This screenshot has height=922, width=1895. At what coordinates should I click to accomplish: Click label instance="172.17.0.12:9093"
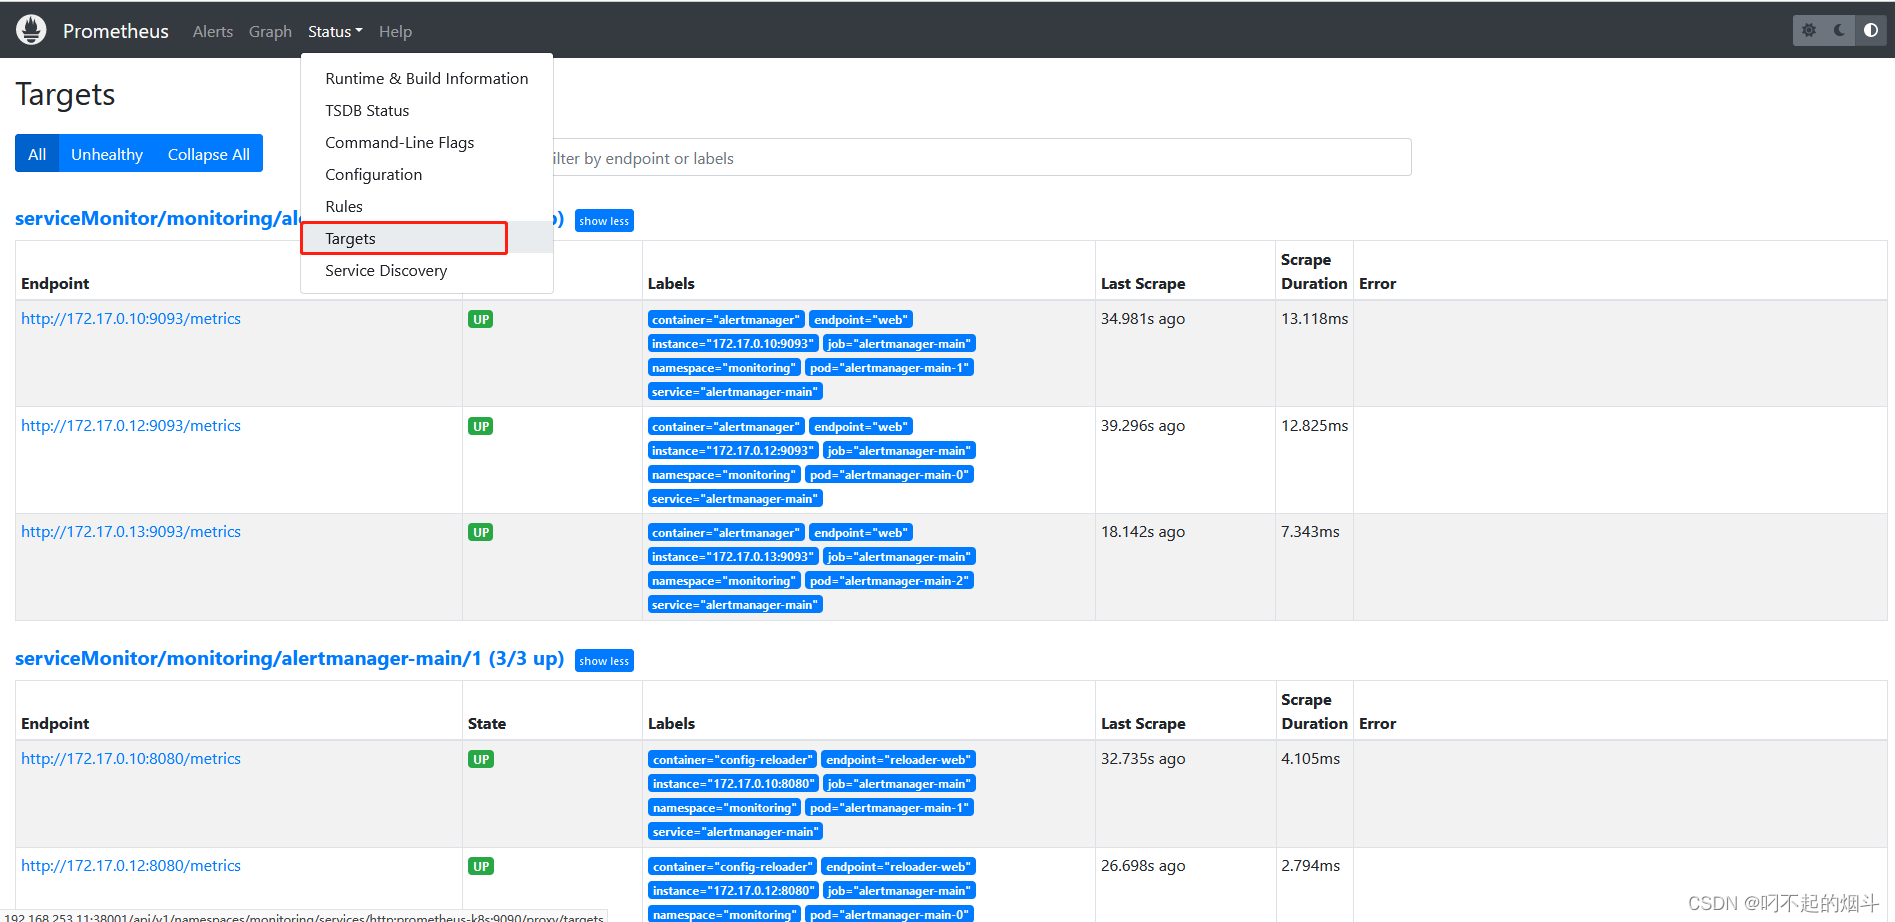733,450
